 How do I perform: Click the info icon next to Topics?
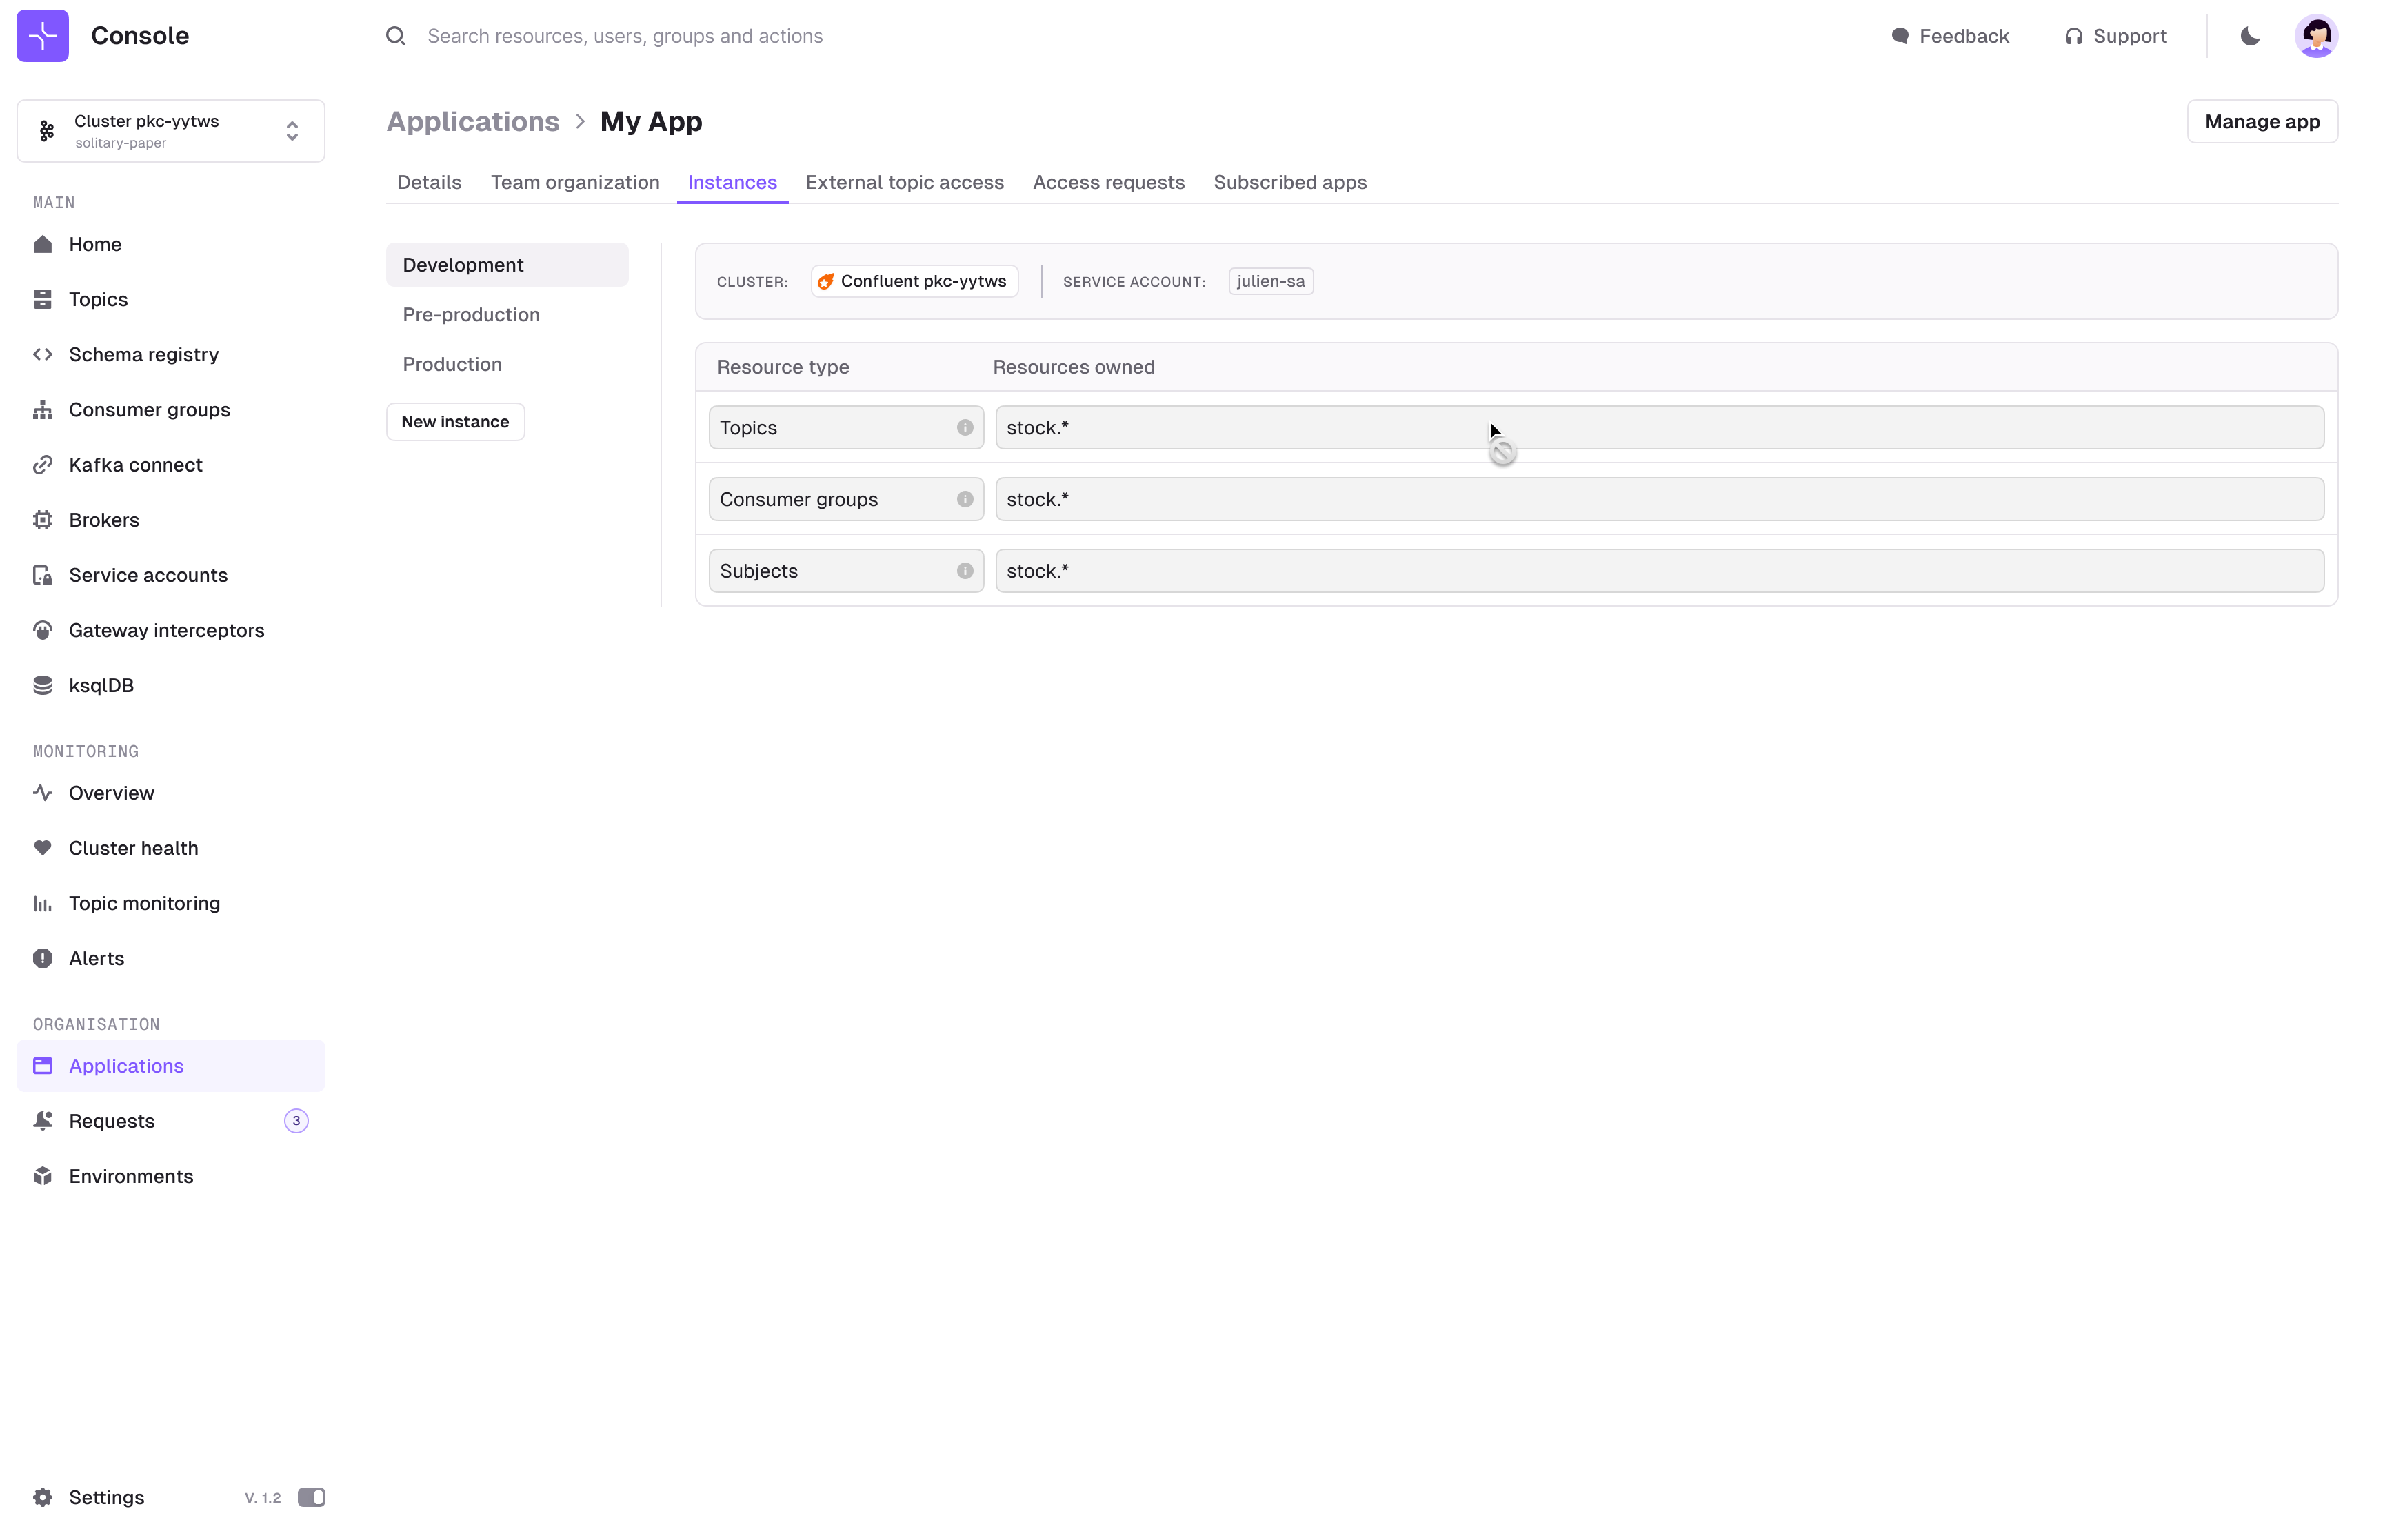point(966,427)
